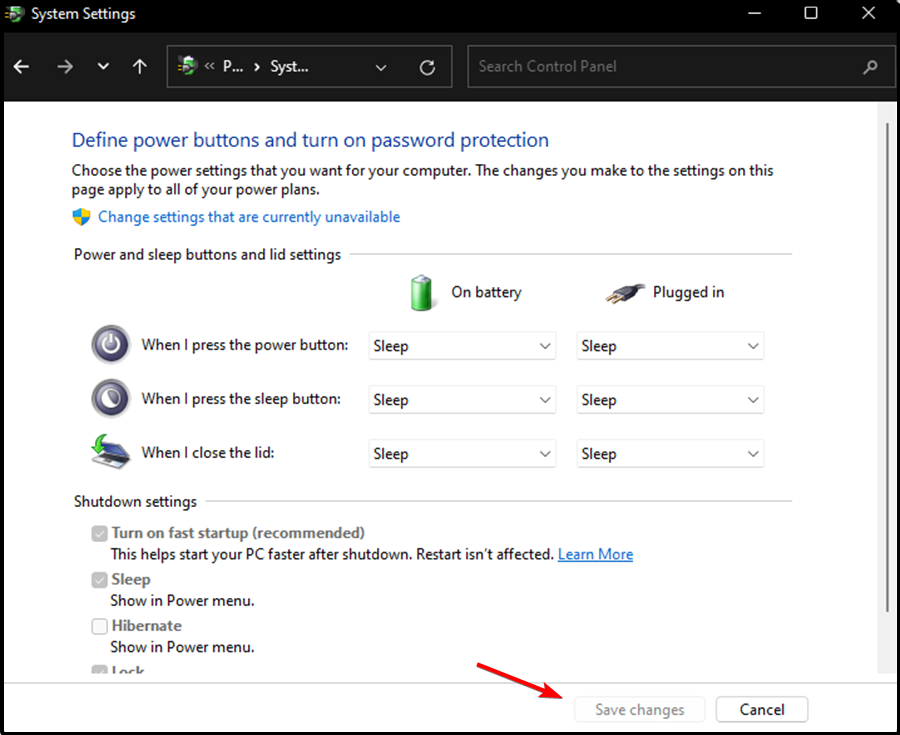Enable the Hibernate checkbox

[x=99, y=626]
